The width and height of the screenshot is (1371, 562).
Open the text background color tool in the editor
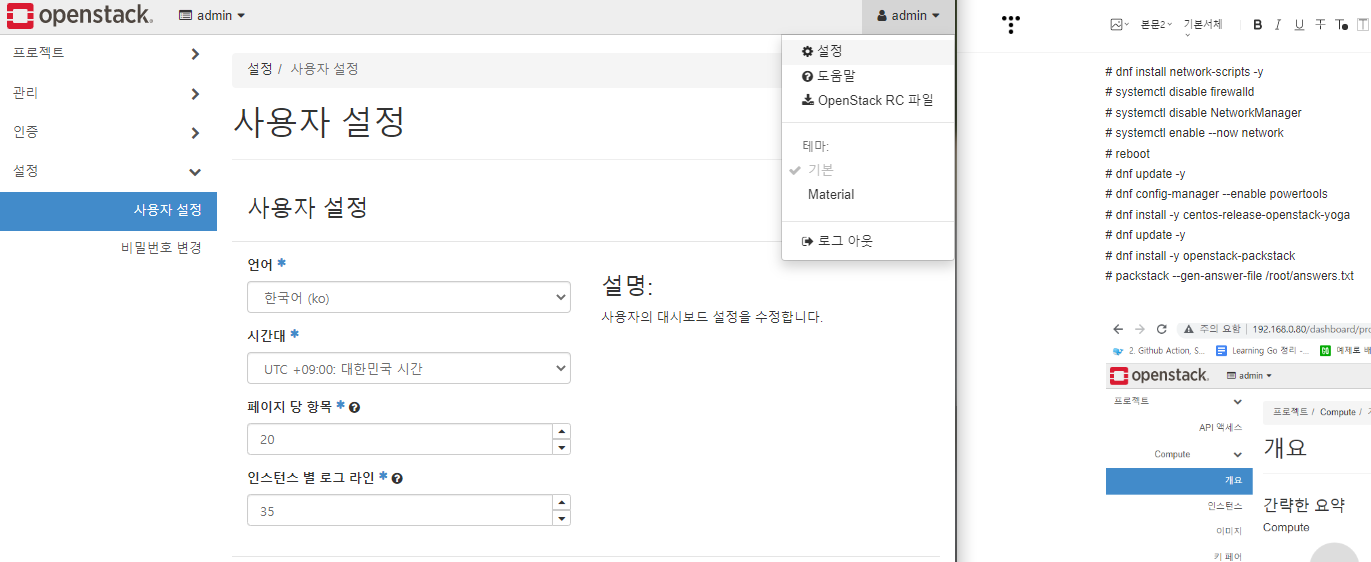tap(1362, 25)
